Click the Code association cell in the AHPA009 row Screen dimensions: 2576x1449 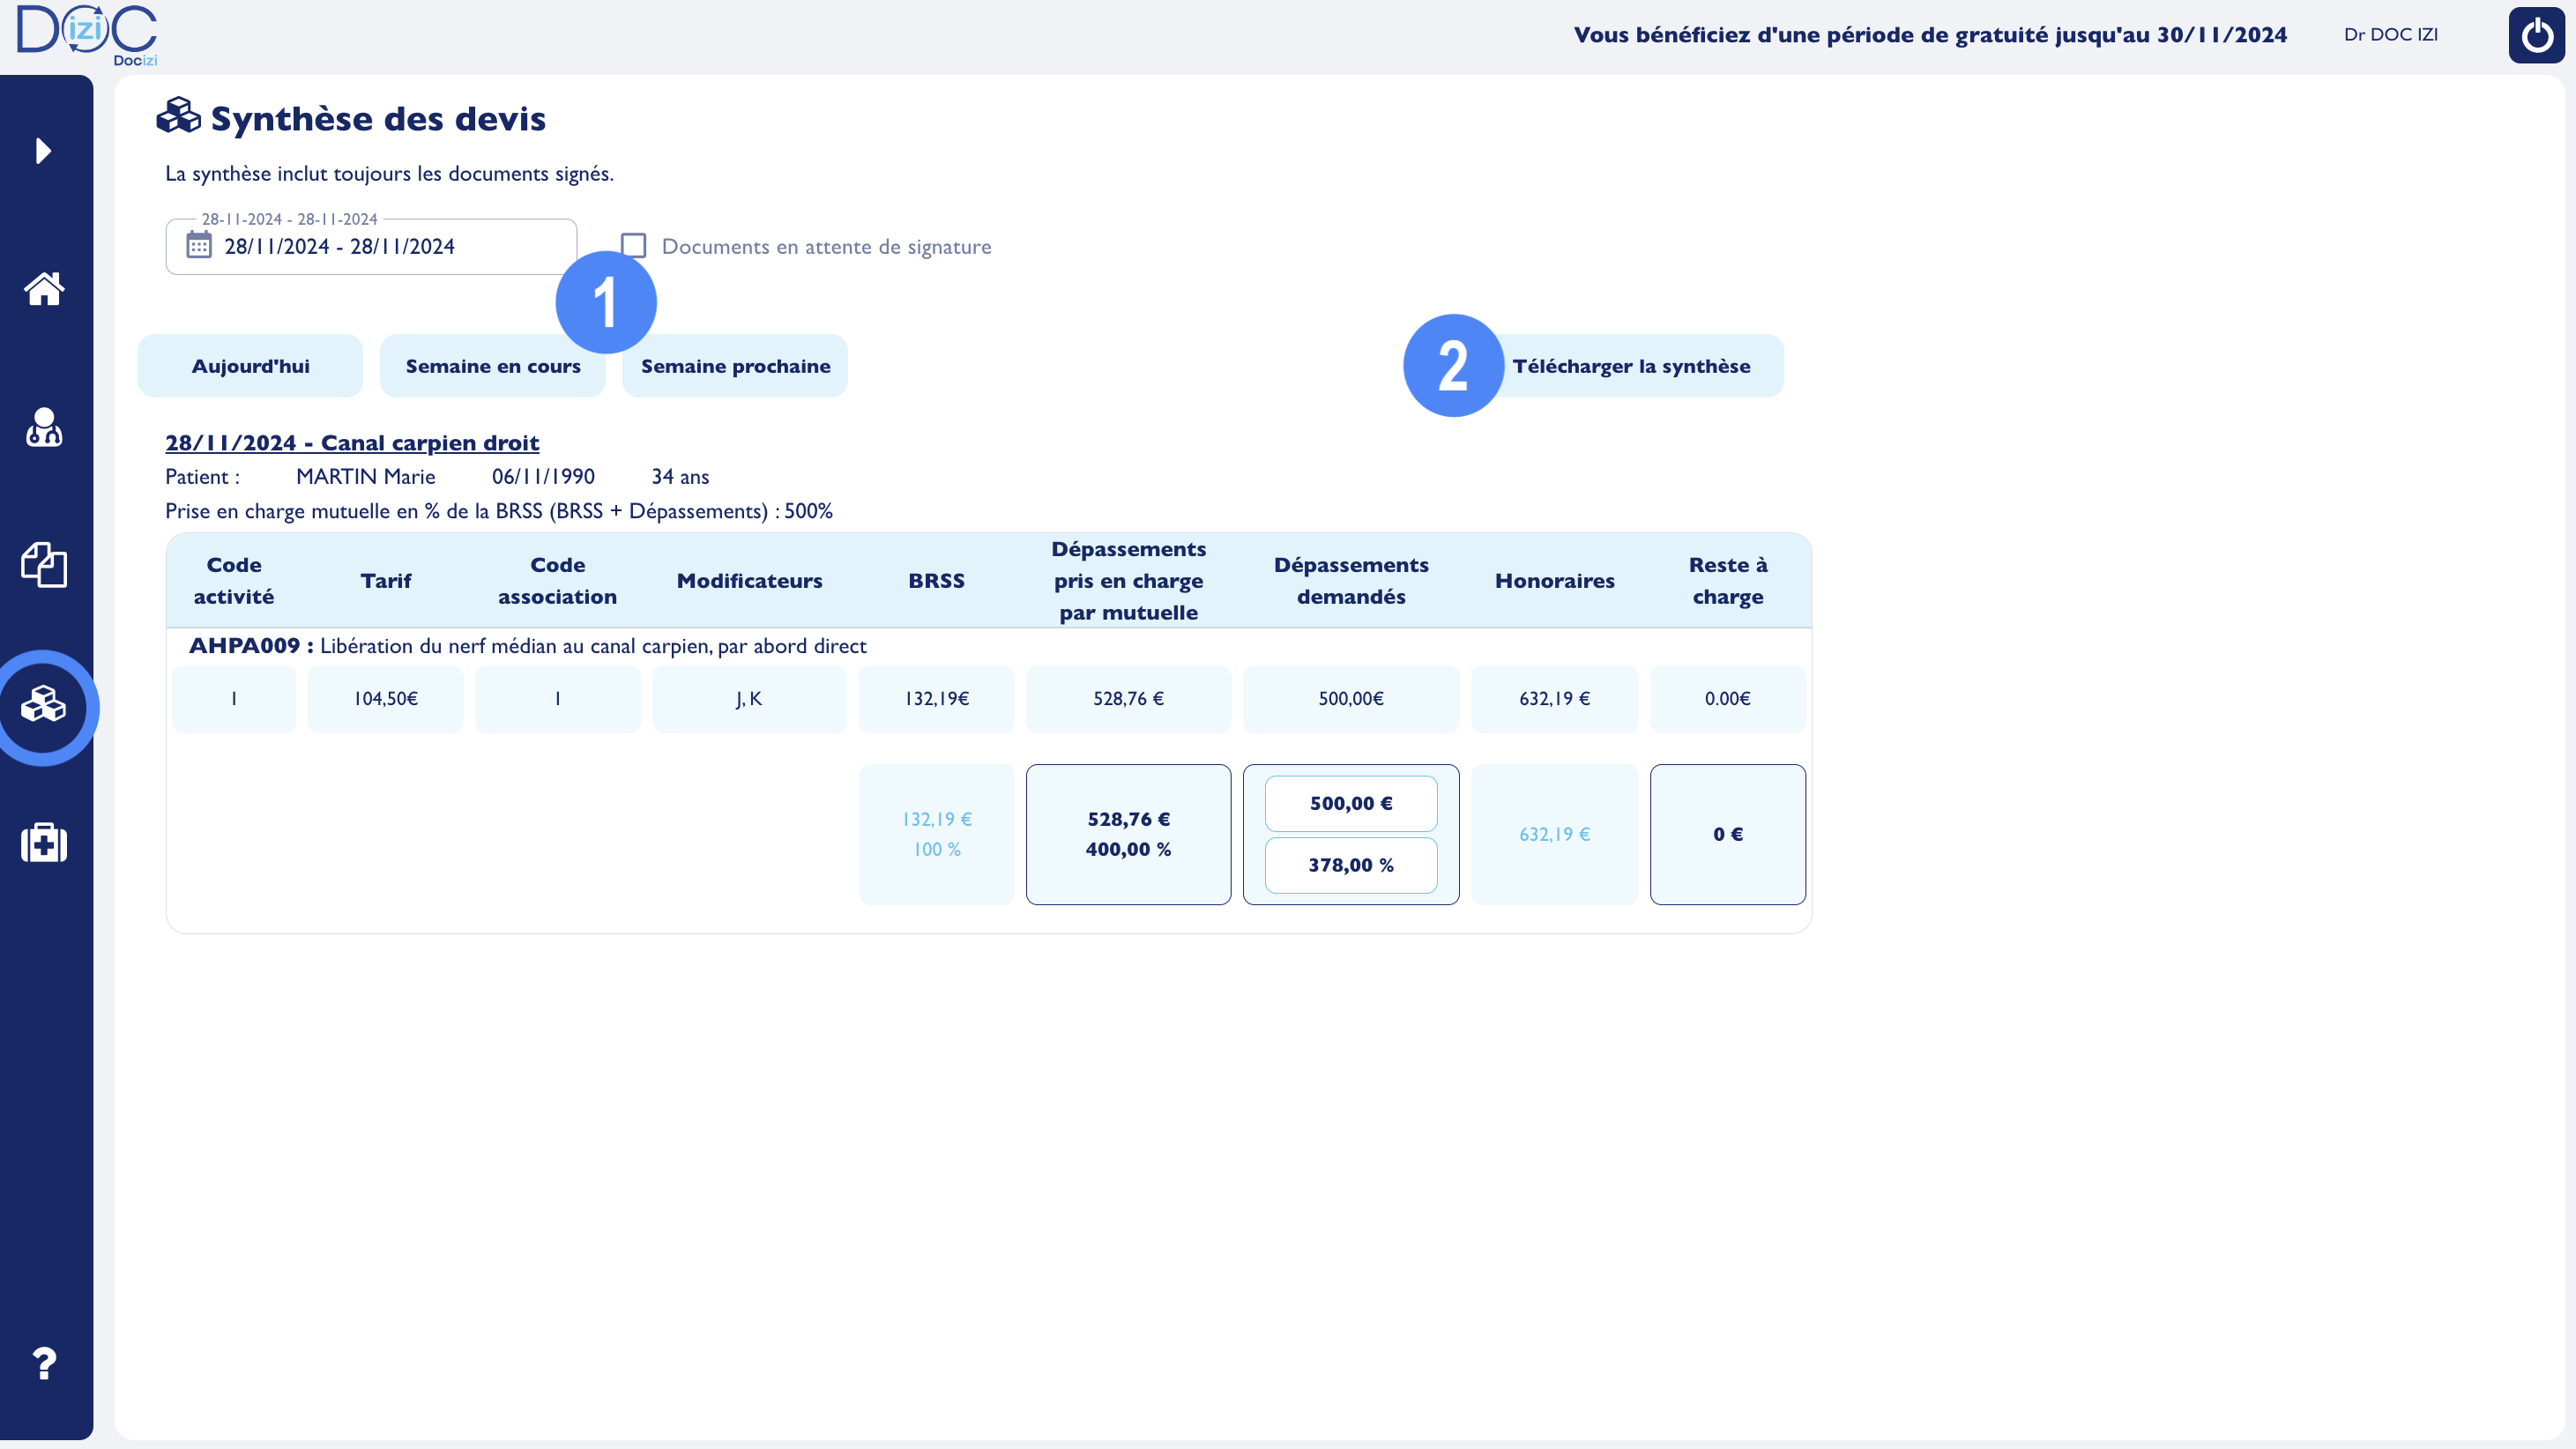coord(558,699)
